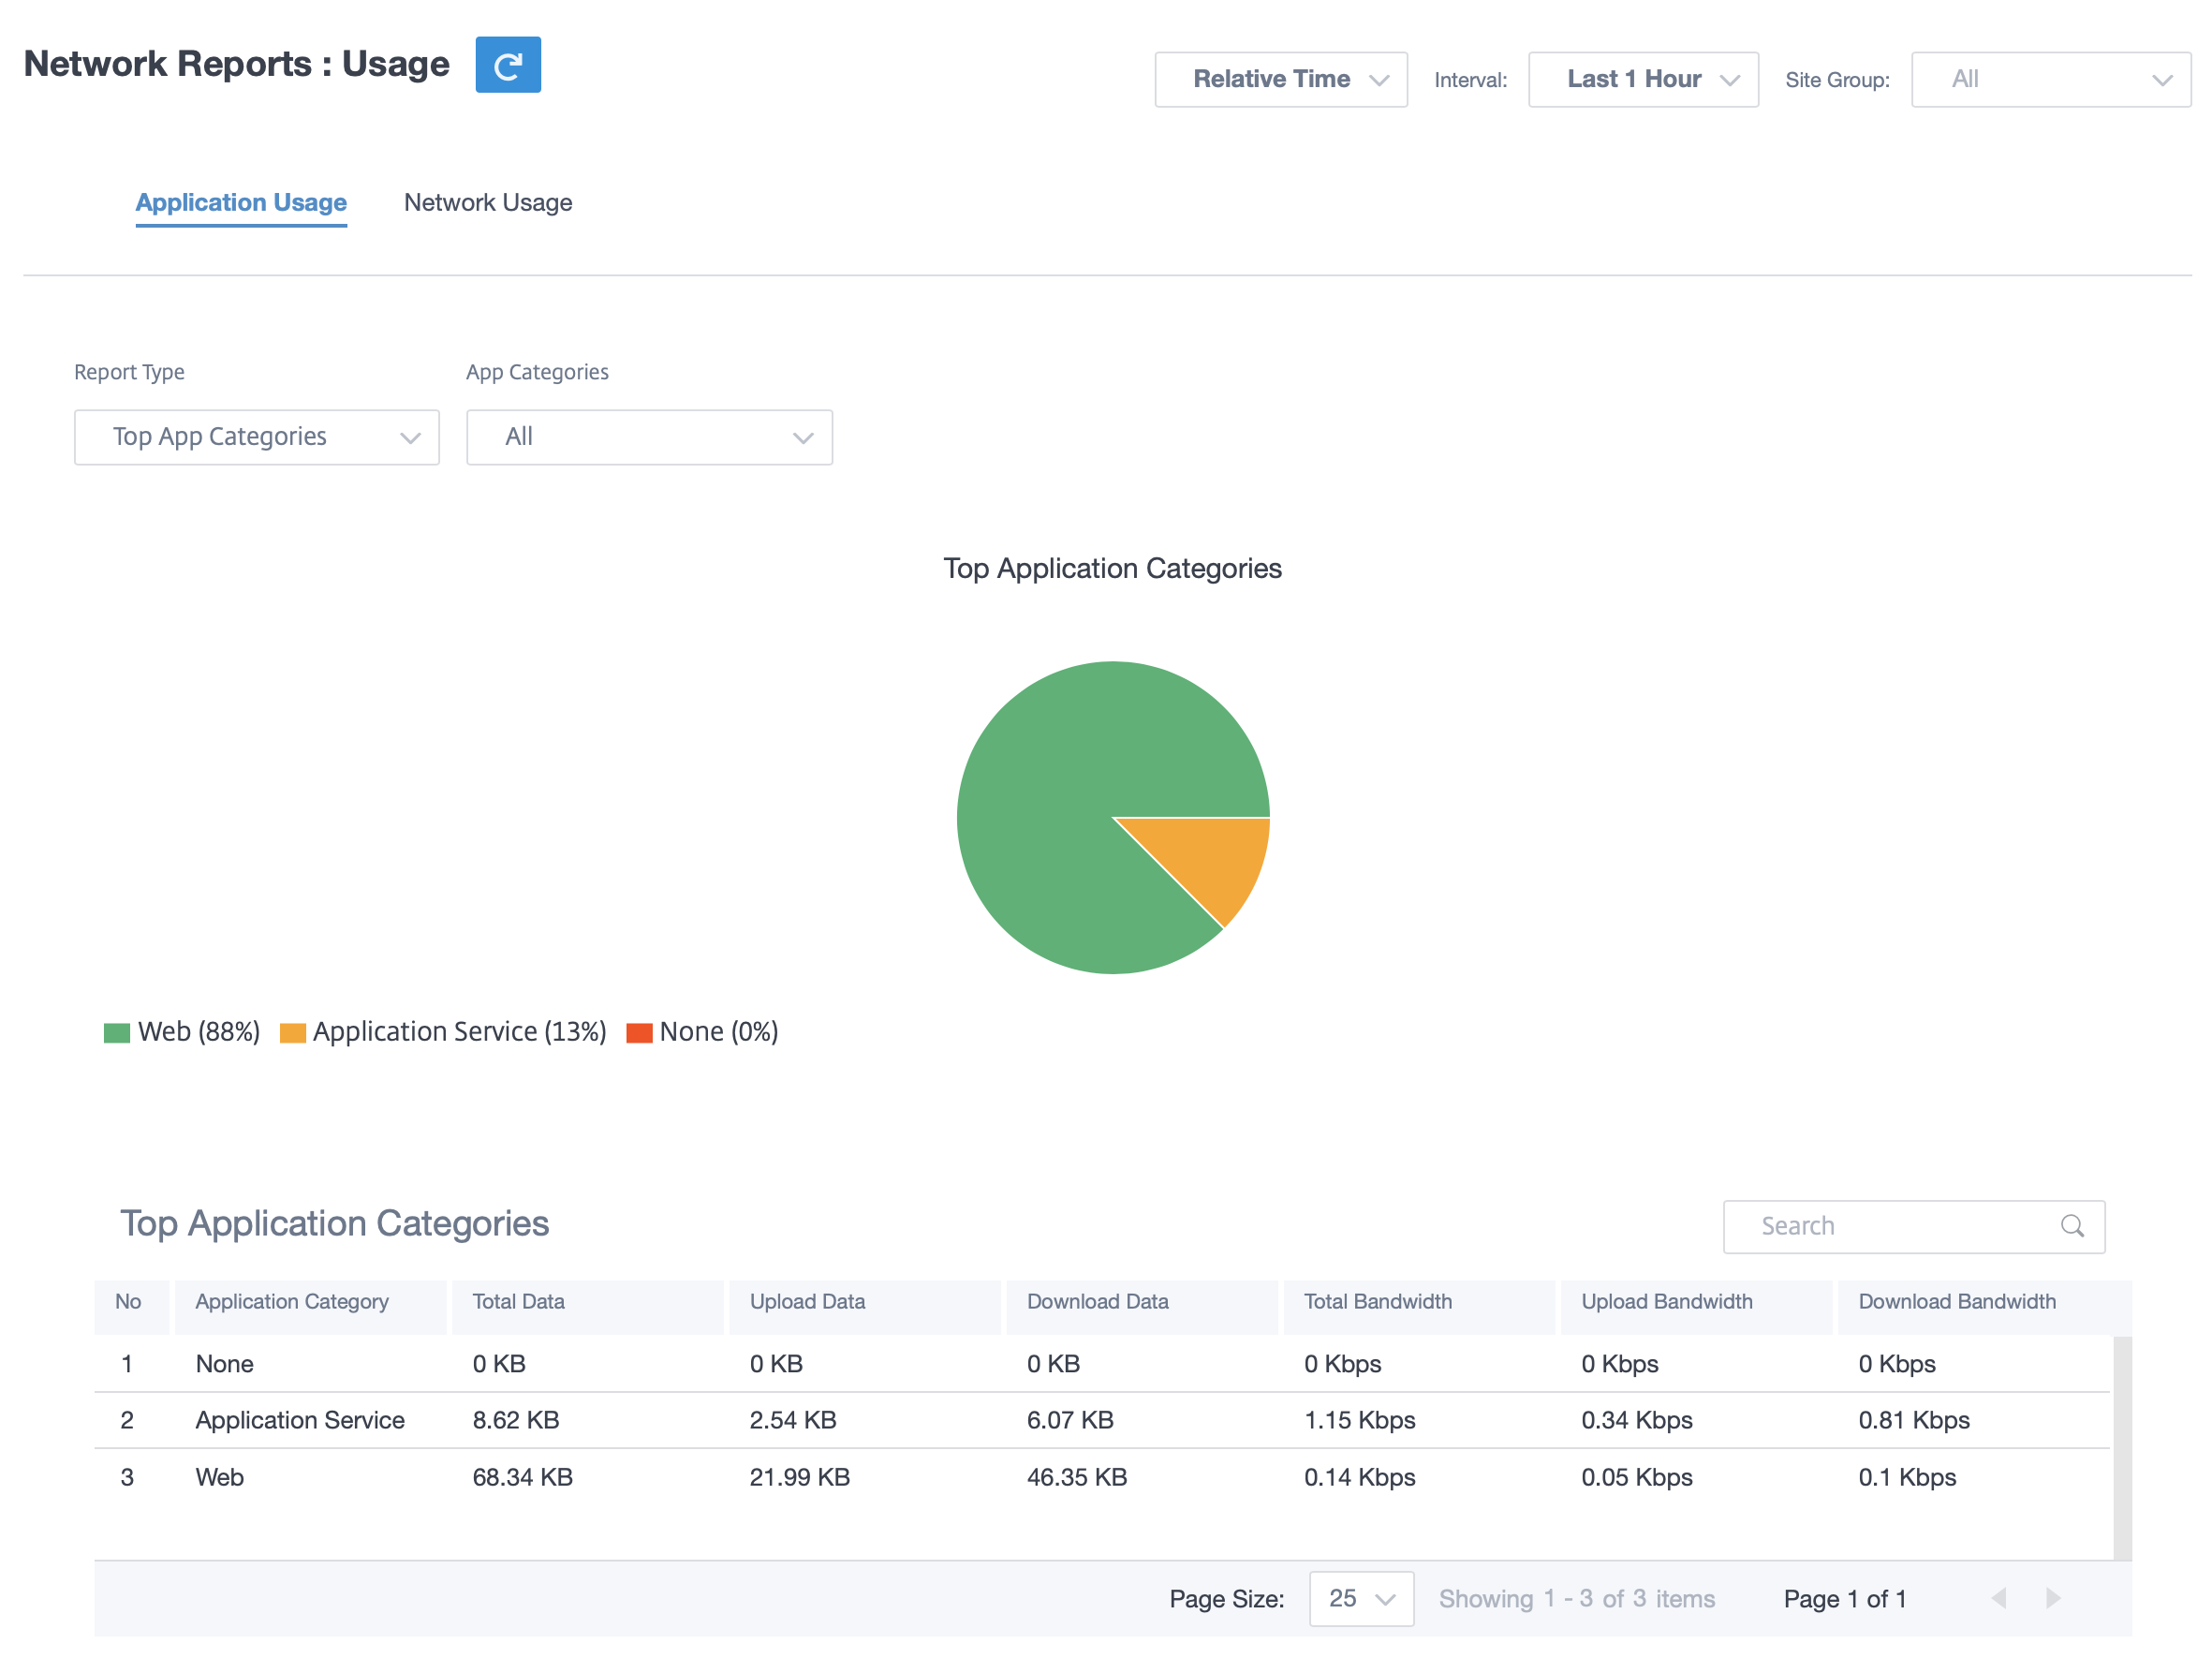Click the Application Service (13%) legend label
Screen dimensions: 2212x1673
pyautogui.click(x=460, y=1032)
